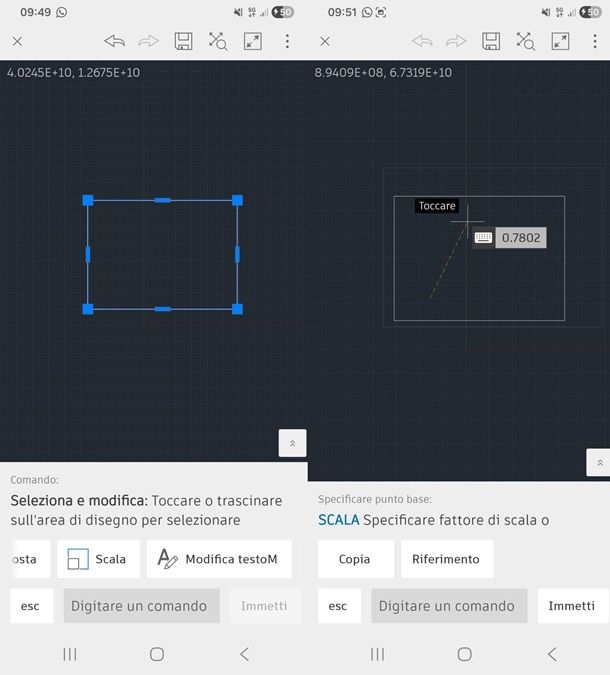Expand command panel chevron in right screen

coord(598,462)
